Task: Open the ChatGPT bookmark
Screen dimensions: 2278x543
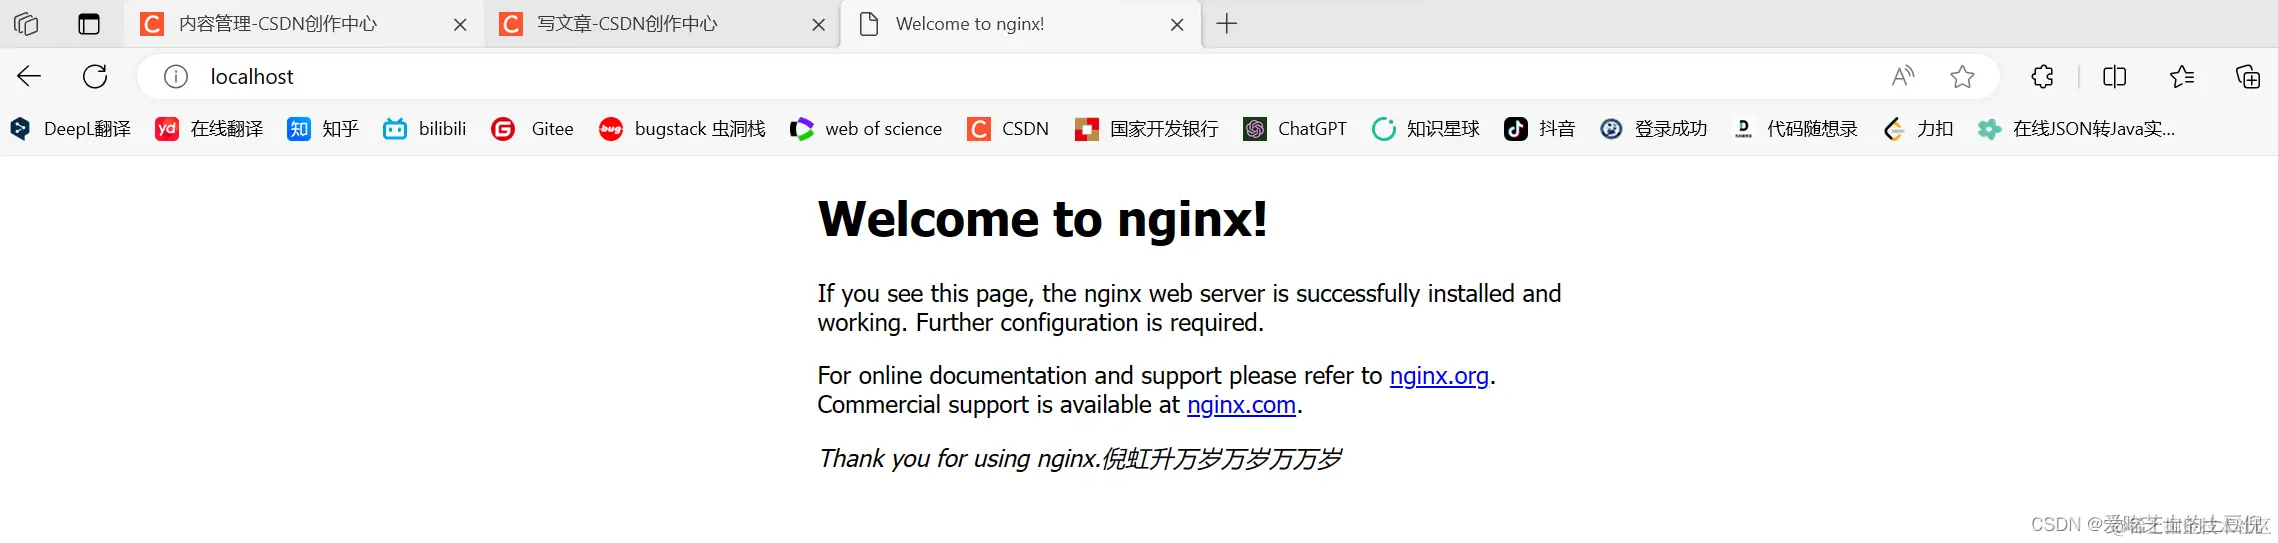Action: (1295, 129)
